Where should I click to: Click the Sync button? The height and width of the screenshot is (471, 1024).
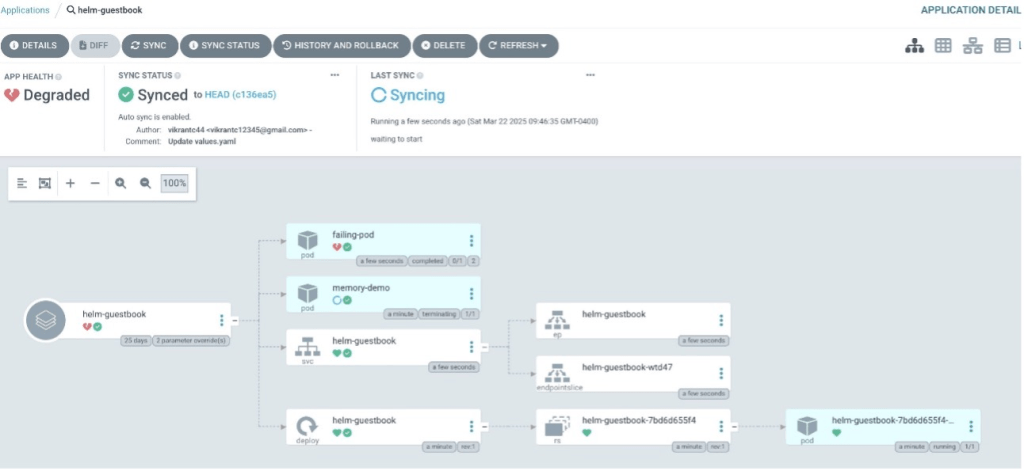pyautogui.click(x=149, y=46)
